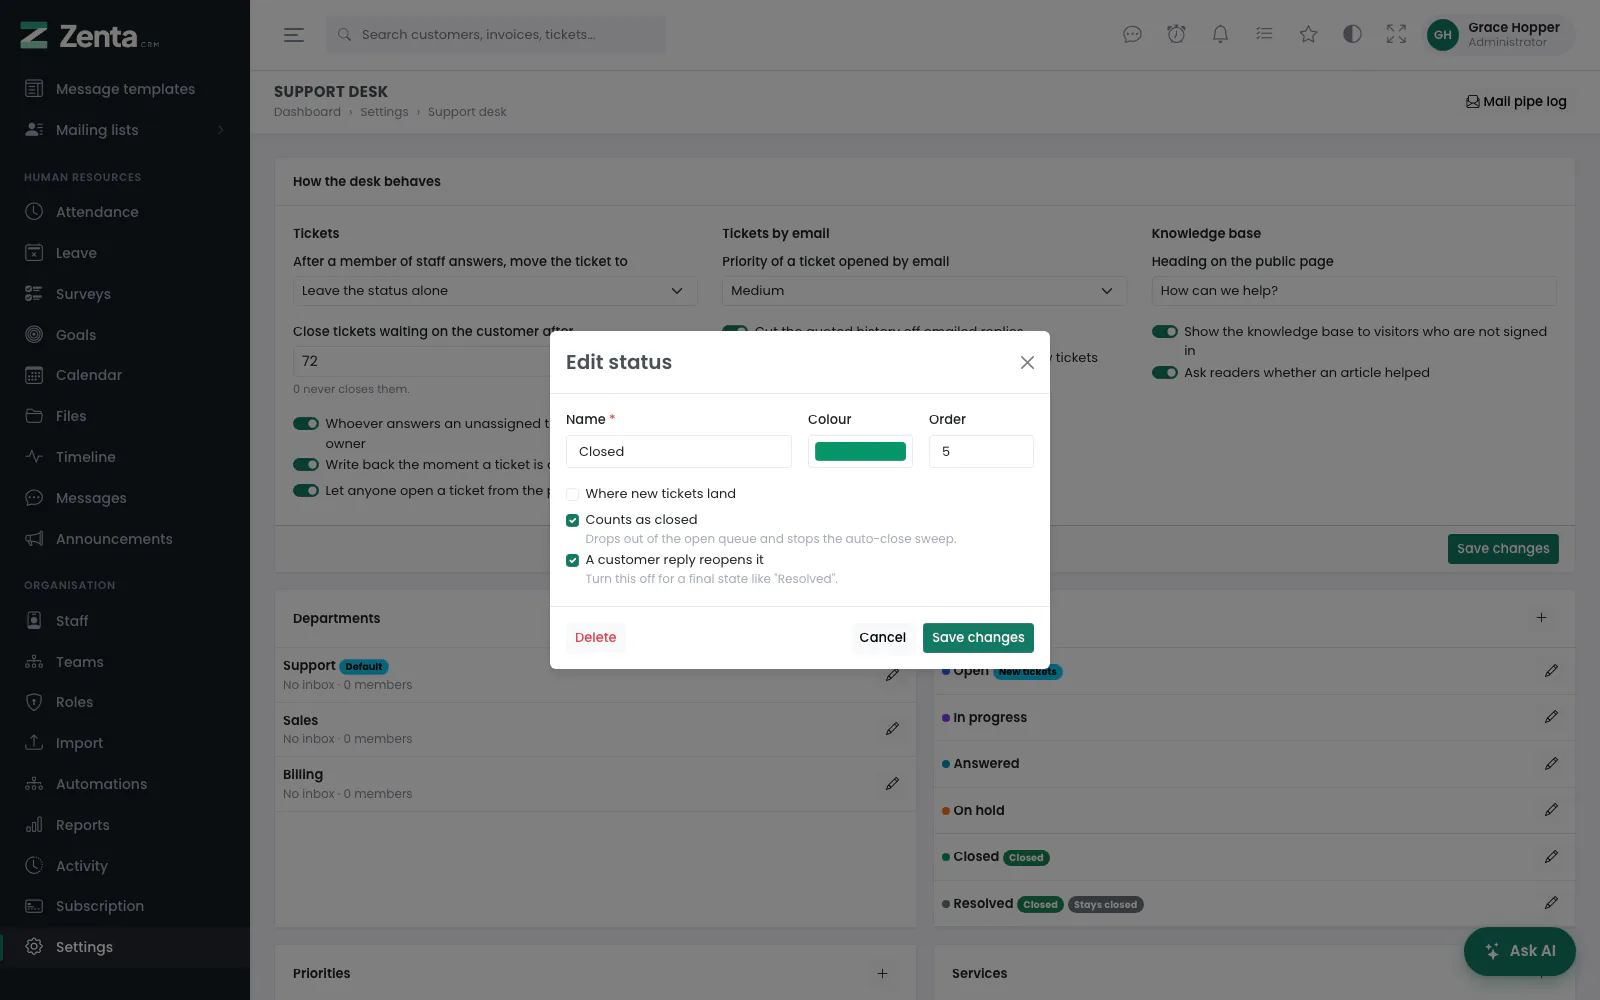1600x1000 pixels.
Task: Open the task list icon in header
Action: (1264, 35)
